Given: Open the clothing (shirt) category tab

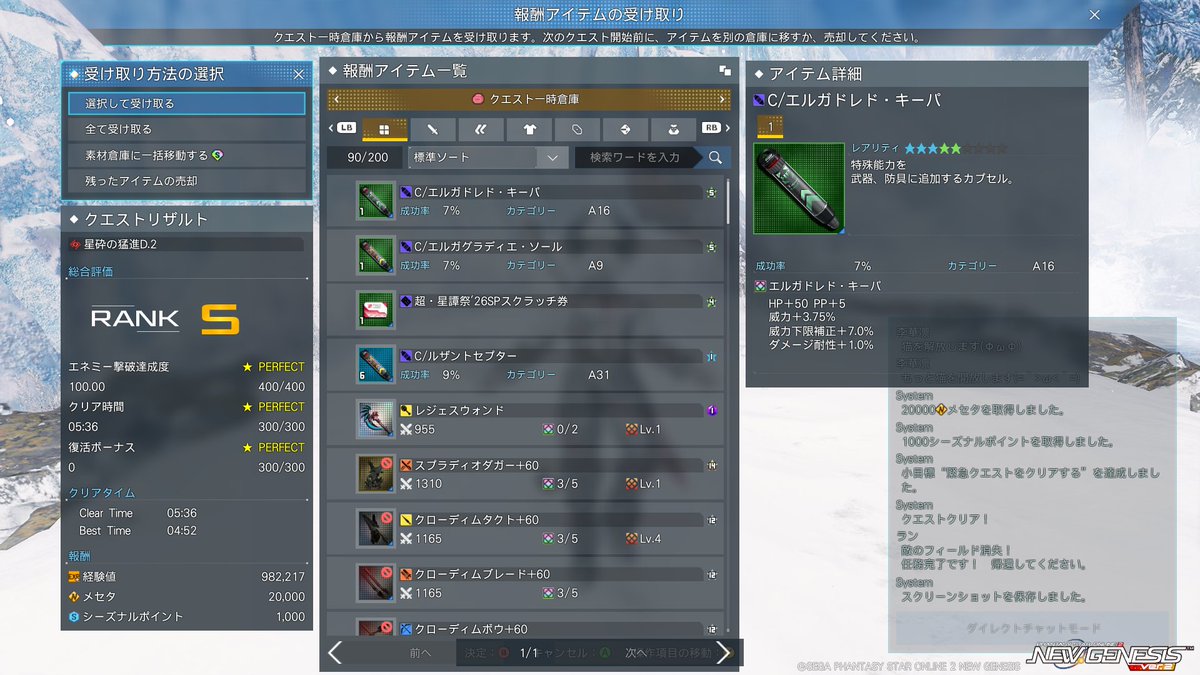Looking at the screenshot, I should [529, 129].
